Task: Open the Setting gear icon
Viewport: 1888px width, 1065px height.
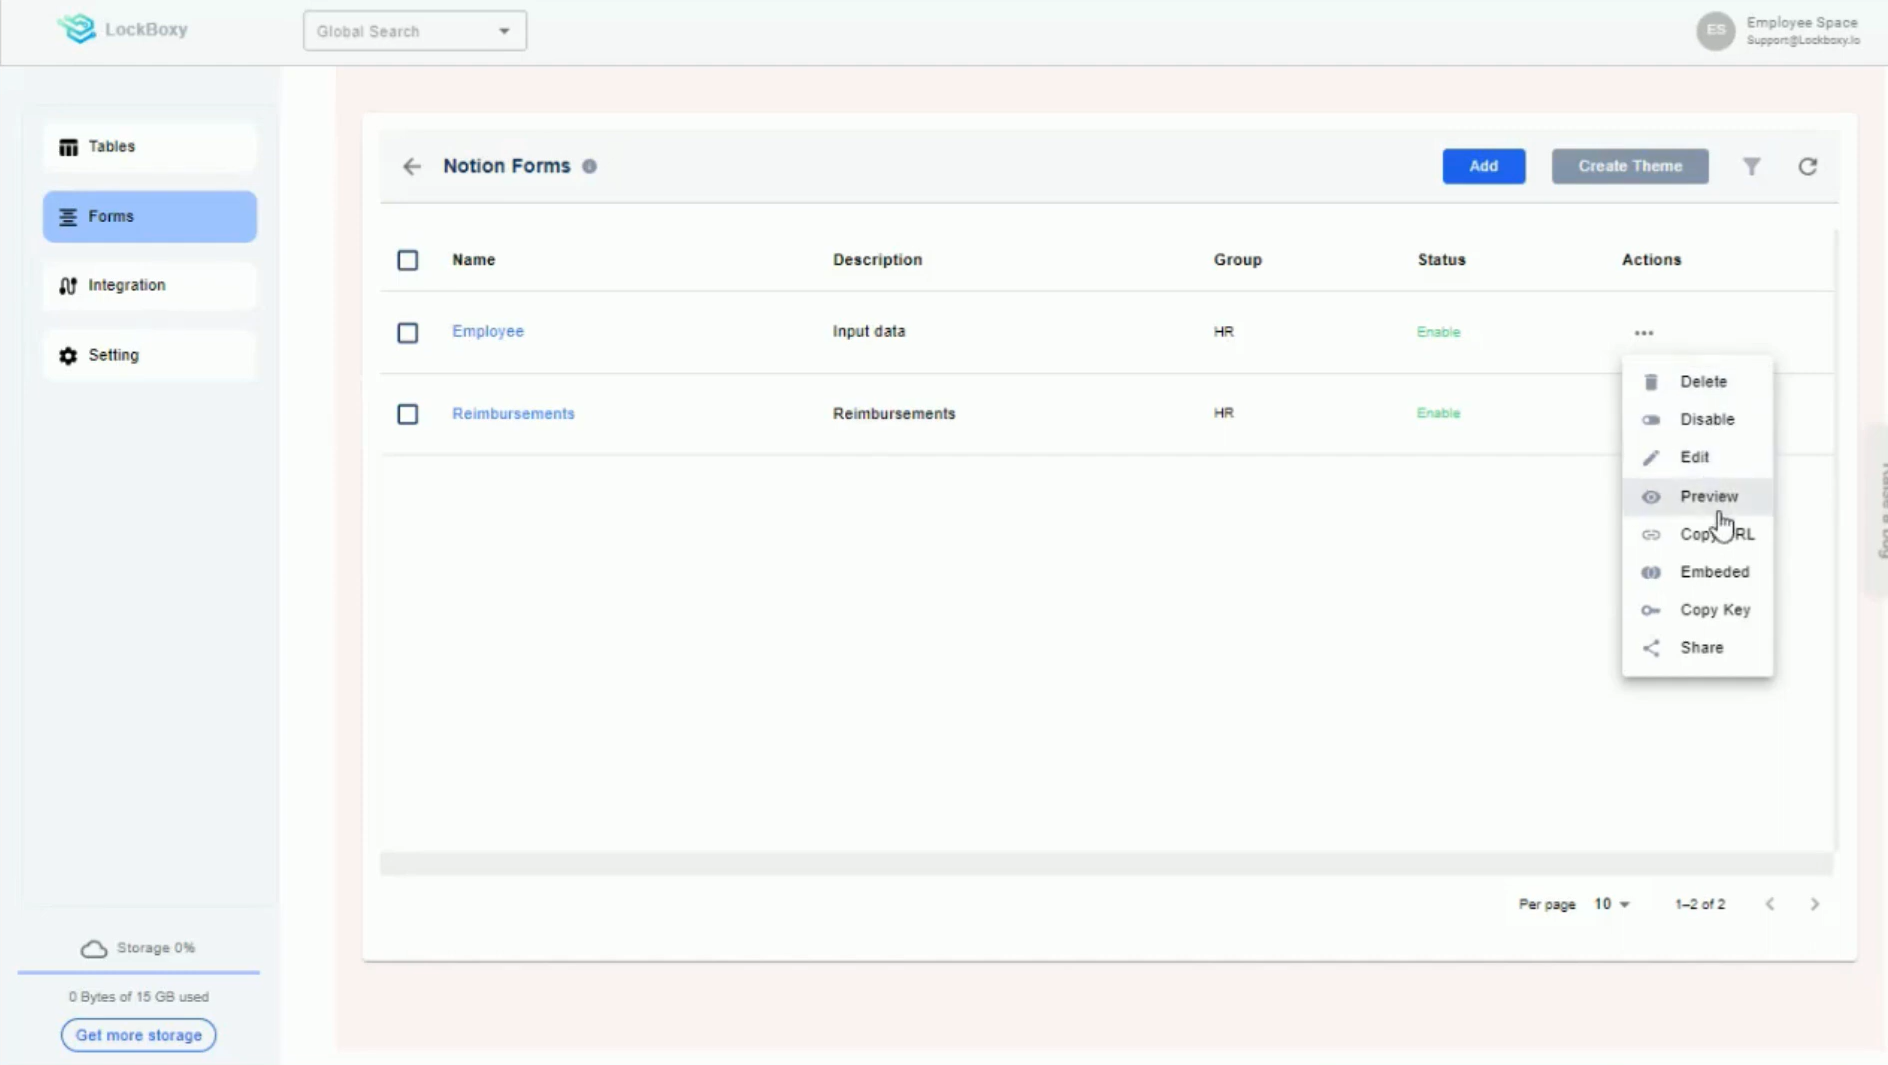Action: click(x=68, y=356)
